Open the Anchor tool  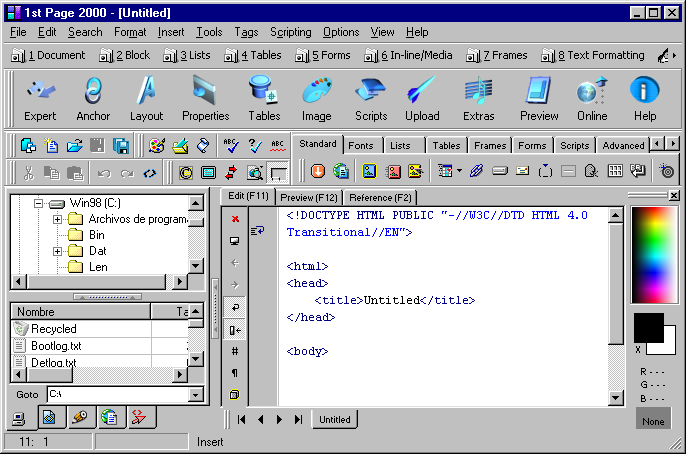pyautogui.click(x=93, y=100)
